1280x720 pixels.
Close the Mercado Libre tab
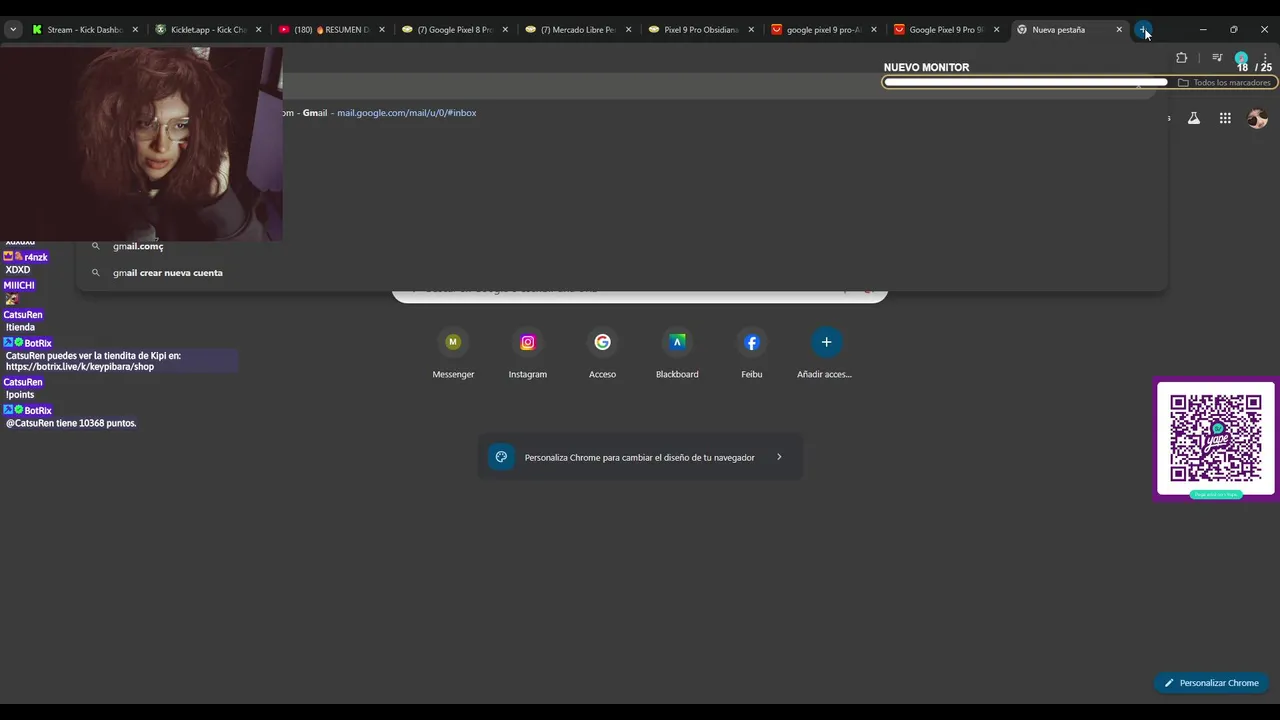[x=628, y=30]
